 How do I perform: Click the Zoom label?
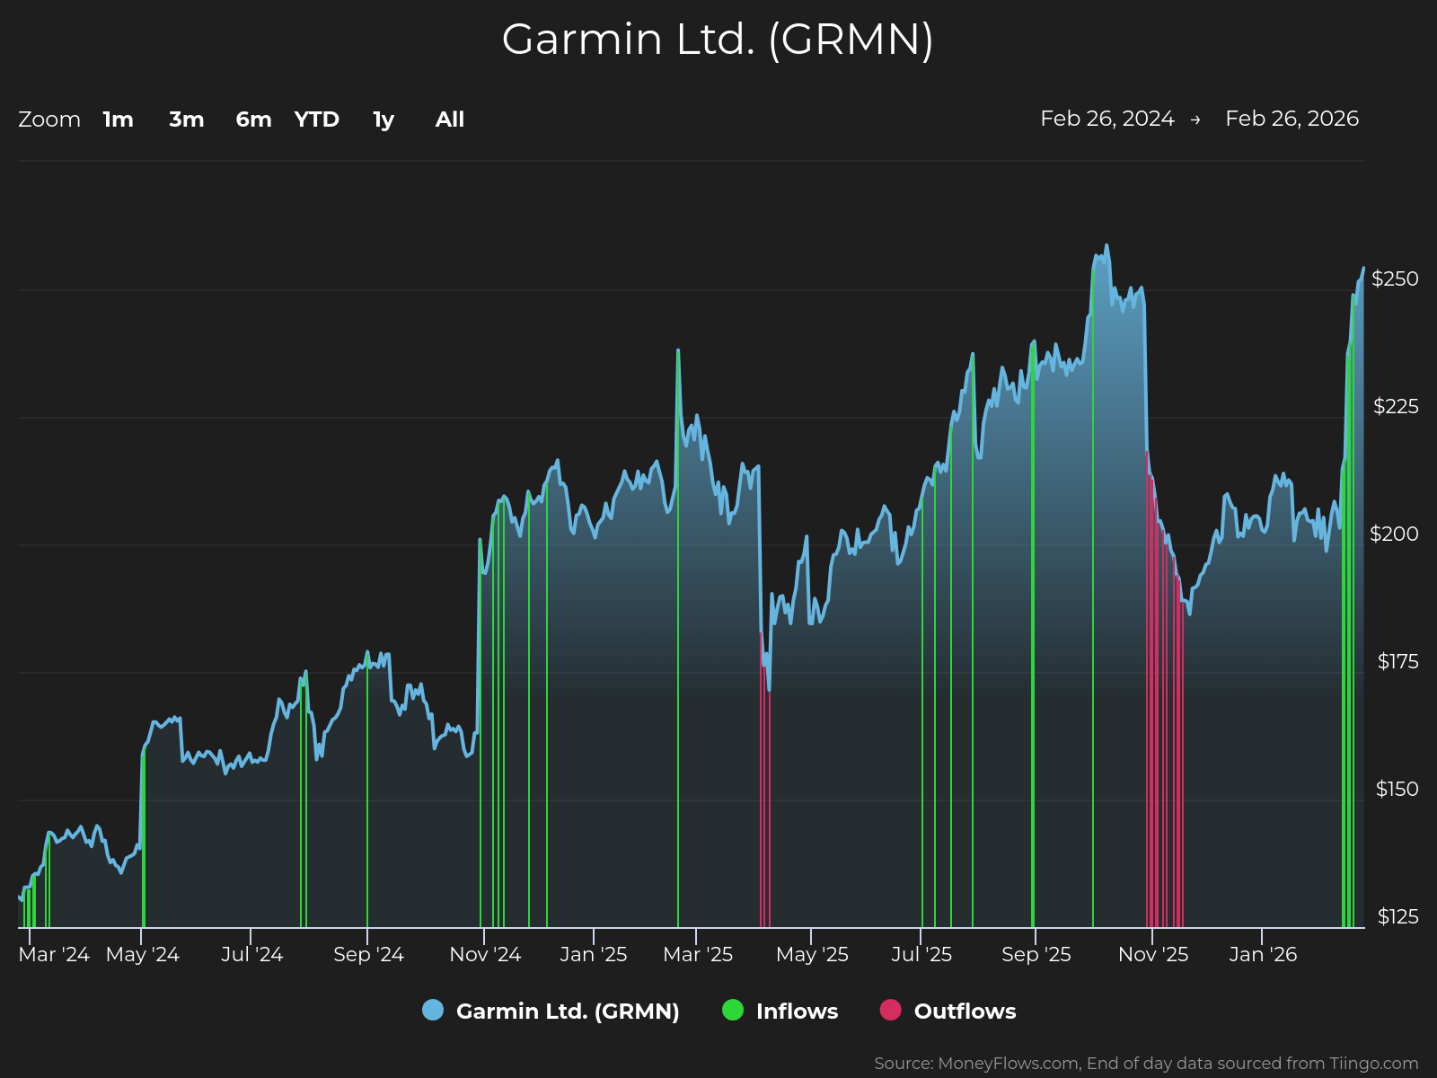(x=49, y=119)
